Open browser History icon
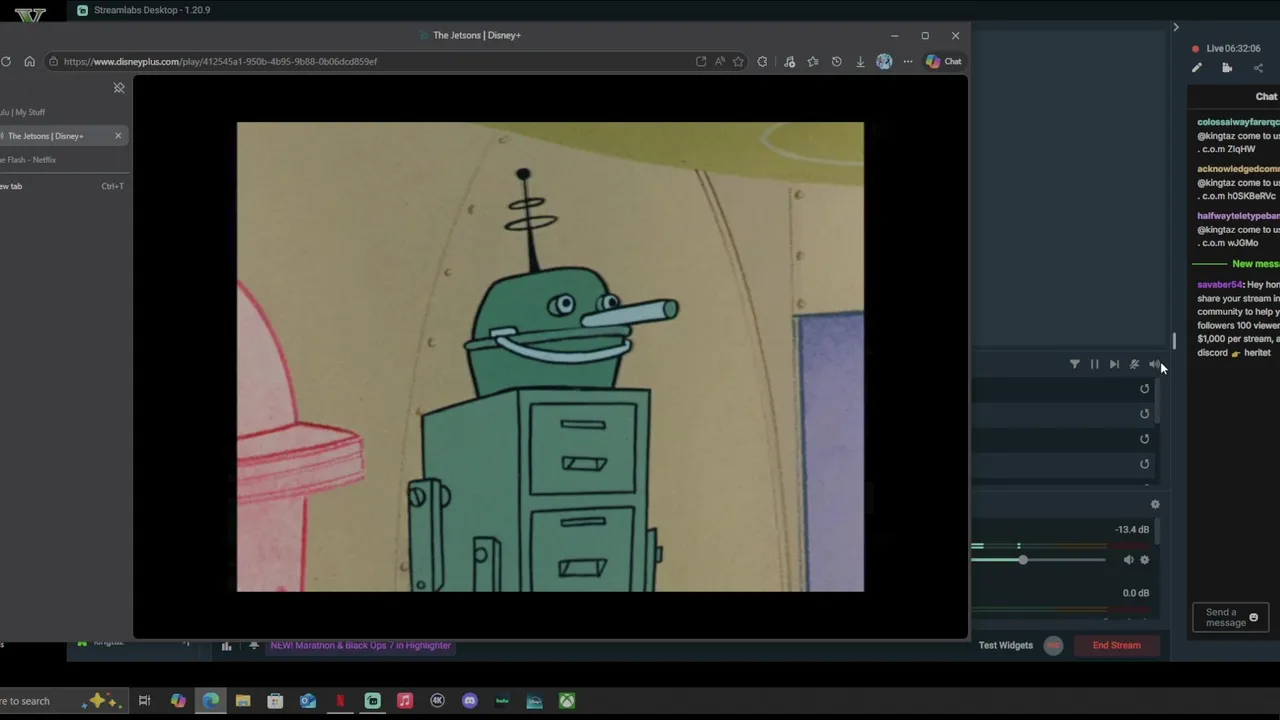 coord(837,62)
